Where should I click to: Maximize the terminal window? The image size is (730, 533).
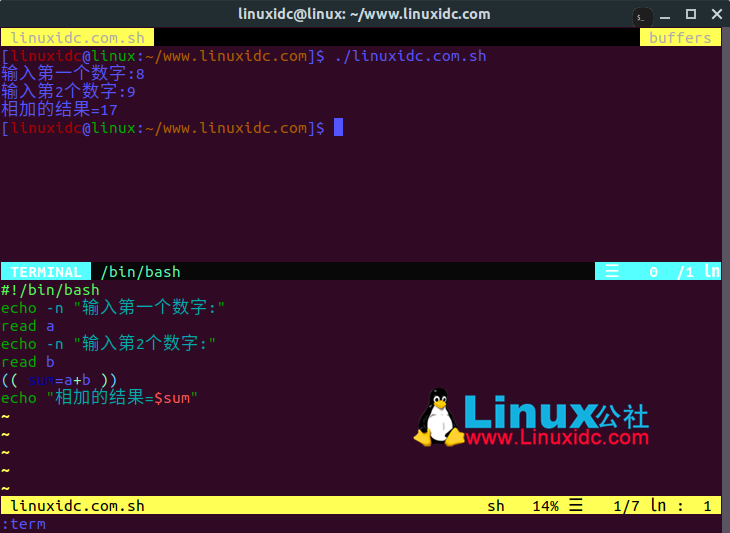691,14
